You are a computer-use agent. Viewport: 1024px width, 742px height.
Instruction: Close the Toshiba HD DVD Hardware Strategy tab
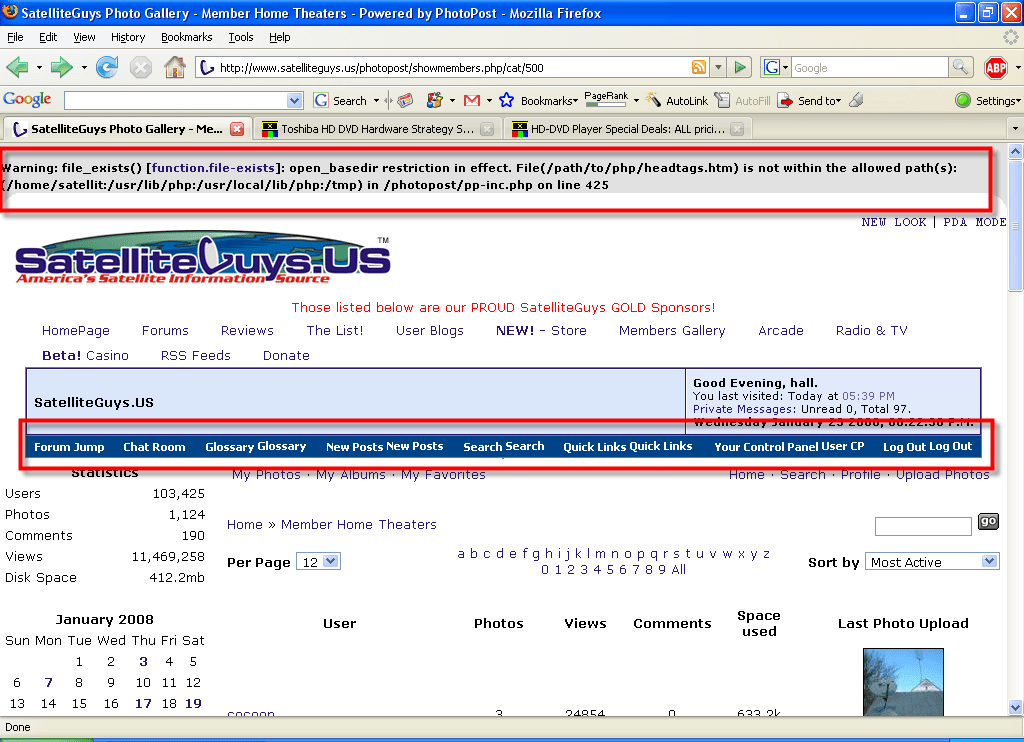point(487,129)
